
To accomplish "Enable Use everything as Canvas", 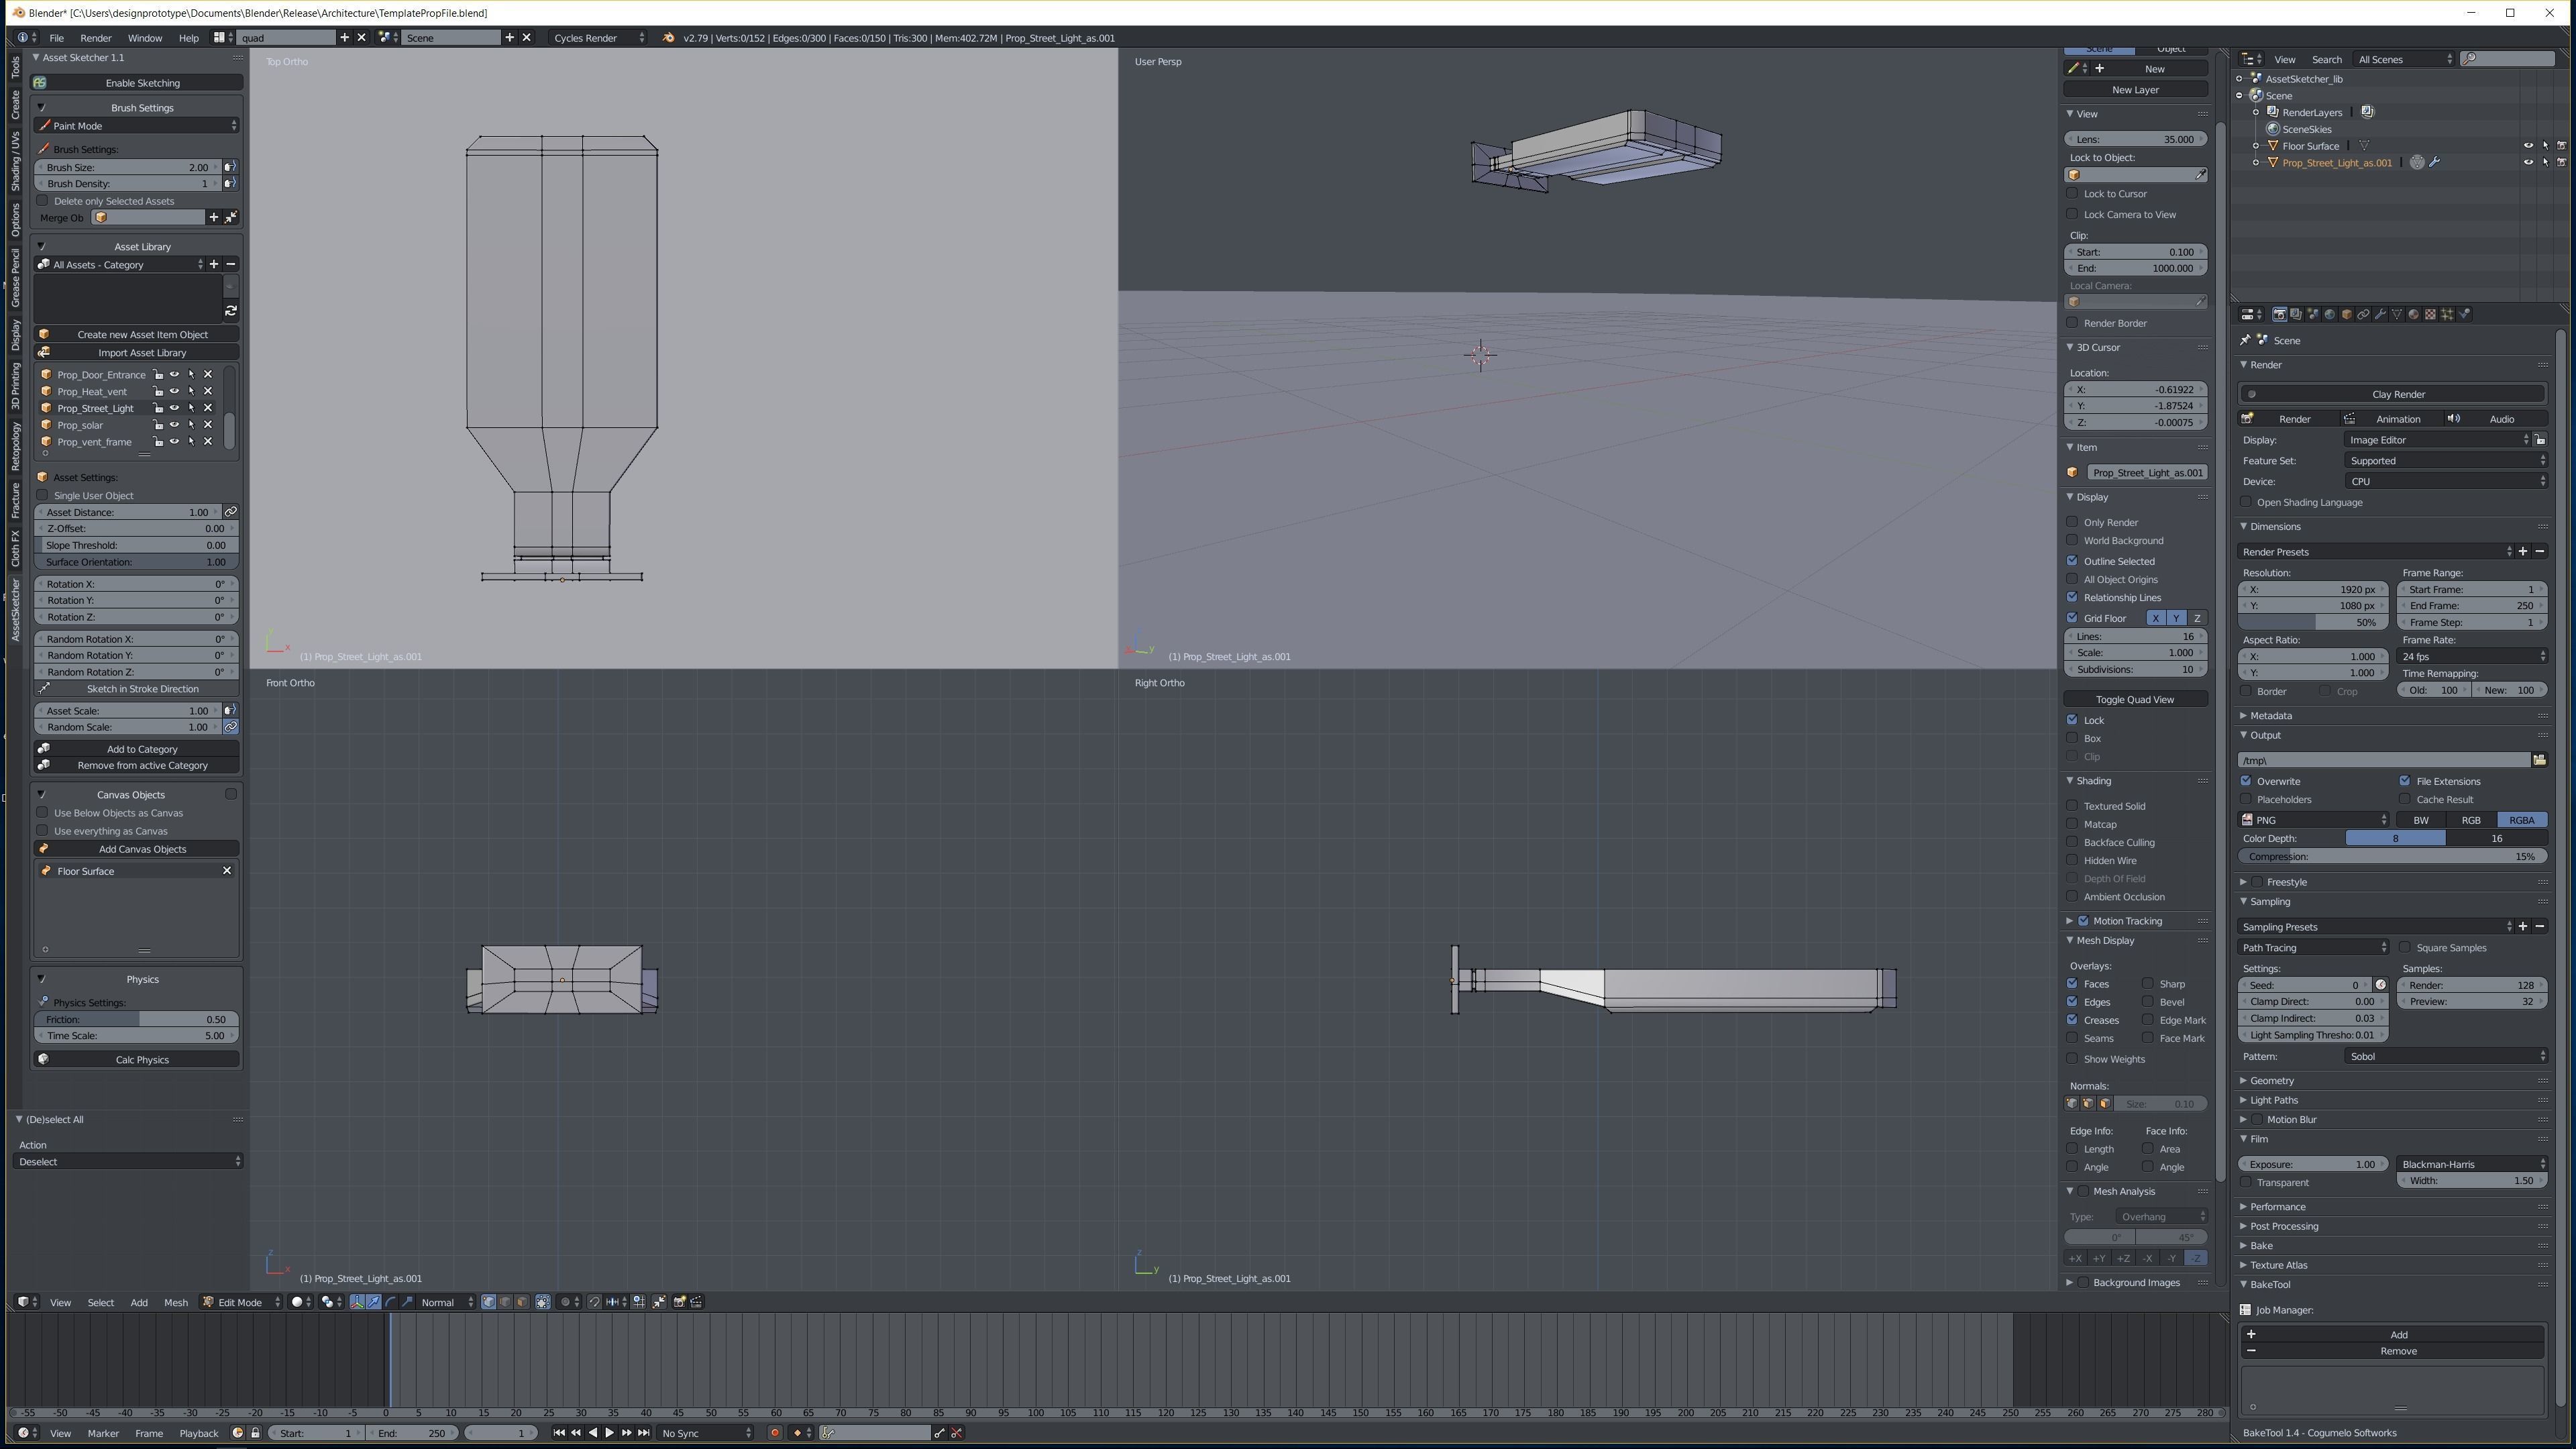I will (42, 831).
